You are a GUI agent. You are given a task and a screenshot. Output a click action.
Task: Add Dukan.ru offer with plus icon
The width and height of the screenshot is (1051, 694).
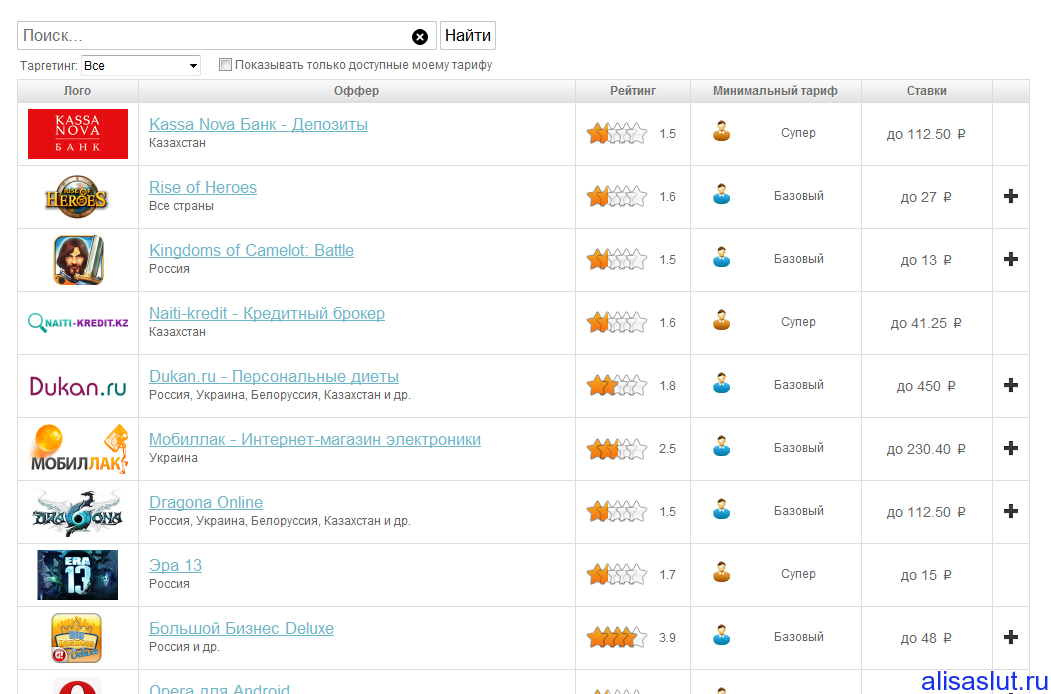point(1011,385)
